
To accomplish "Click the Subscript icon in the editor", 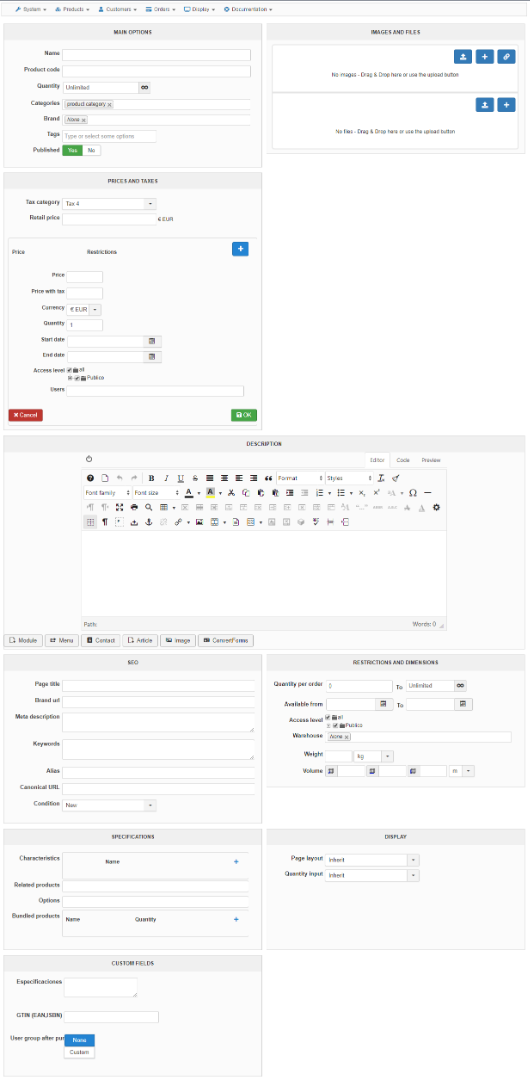I will (362, 493).
